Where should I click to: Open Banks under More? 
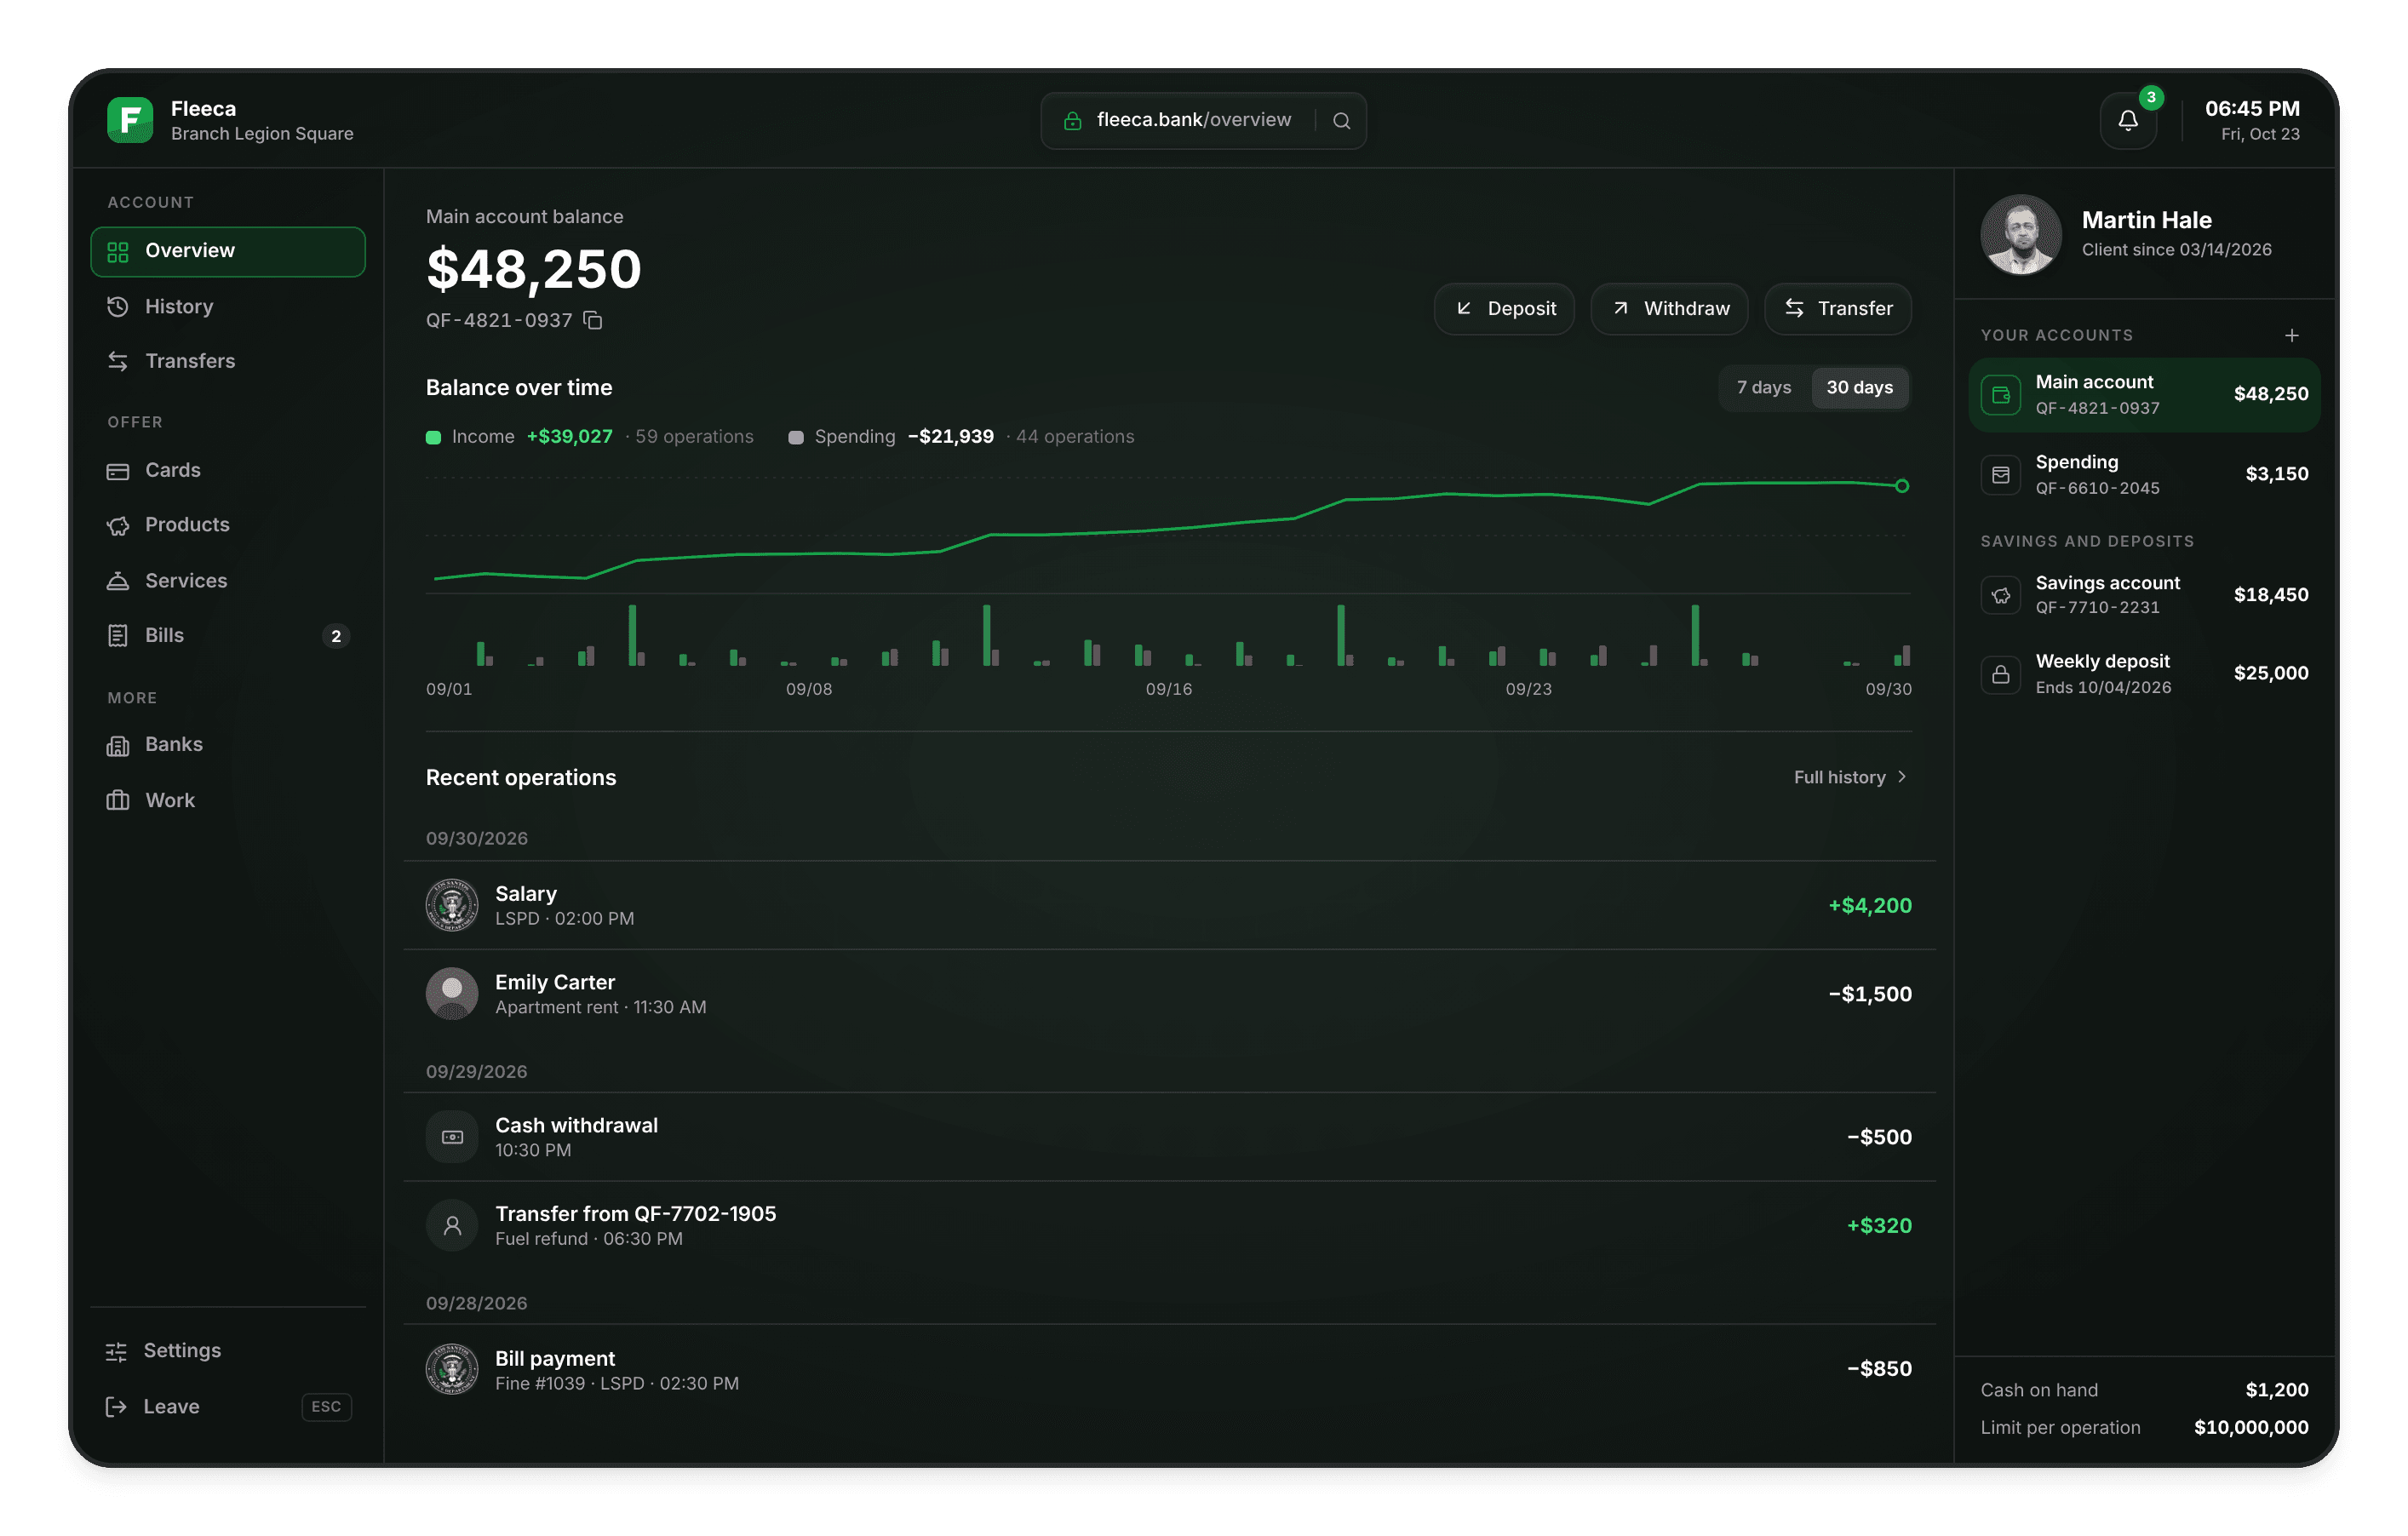coord(228,745)
